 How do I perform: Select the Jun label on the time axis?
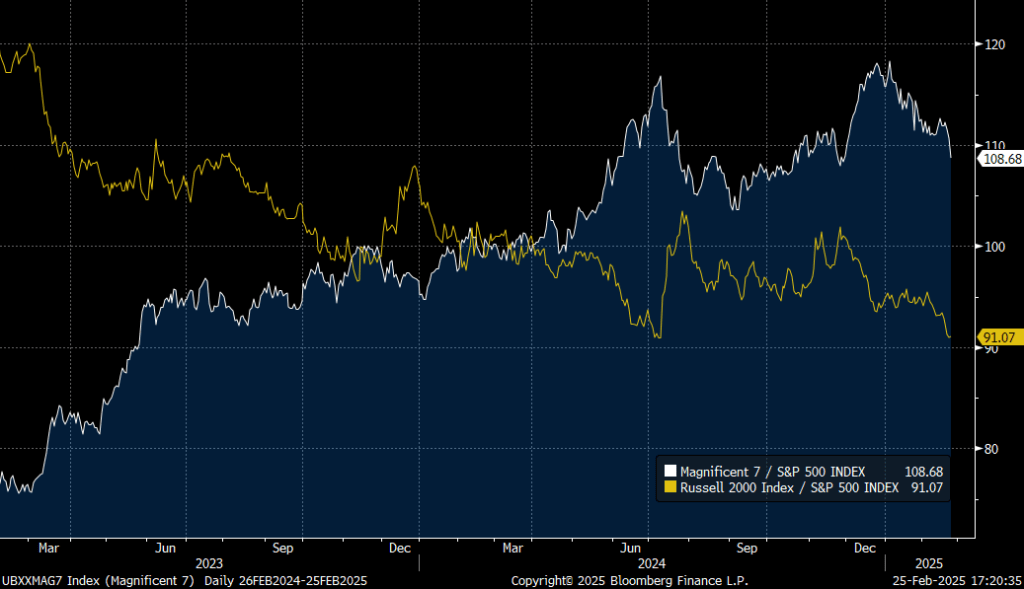point(165,548)
